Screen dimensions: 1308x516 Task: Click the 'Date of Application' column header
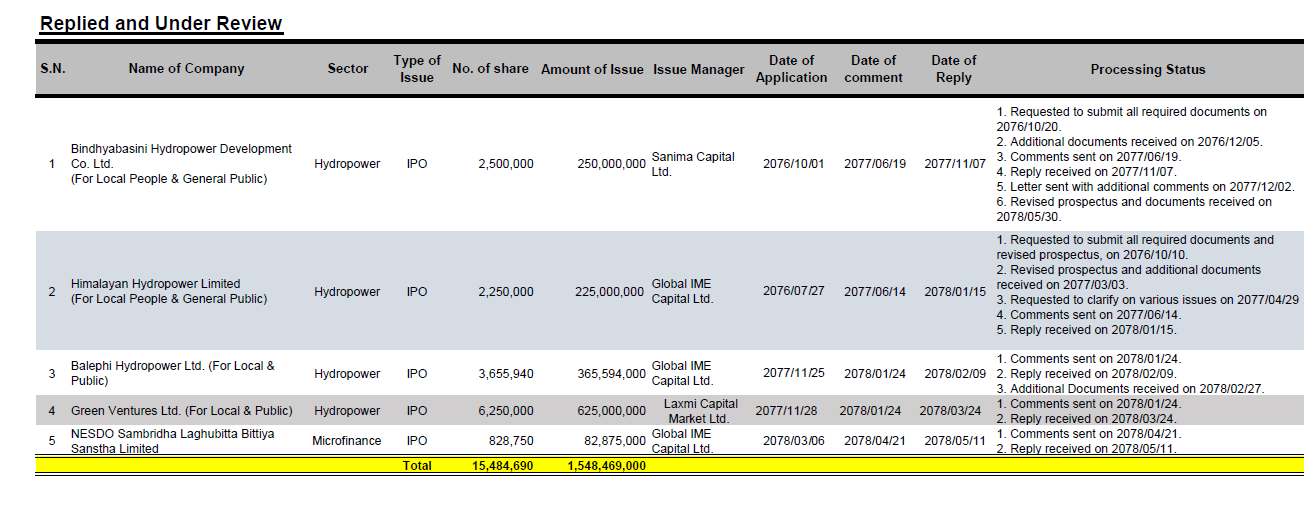(x=792, y=69)
